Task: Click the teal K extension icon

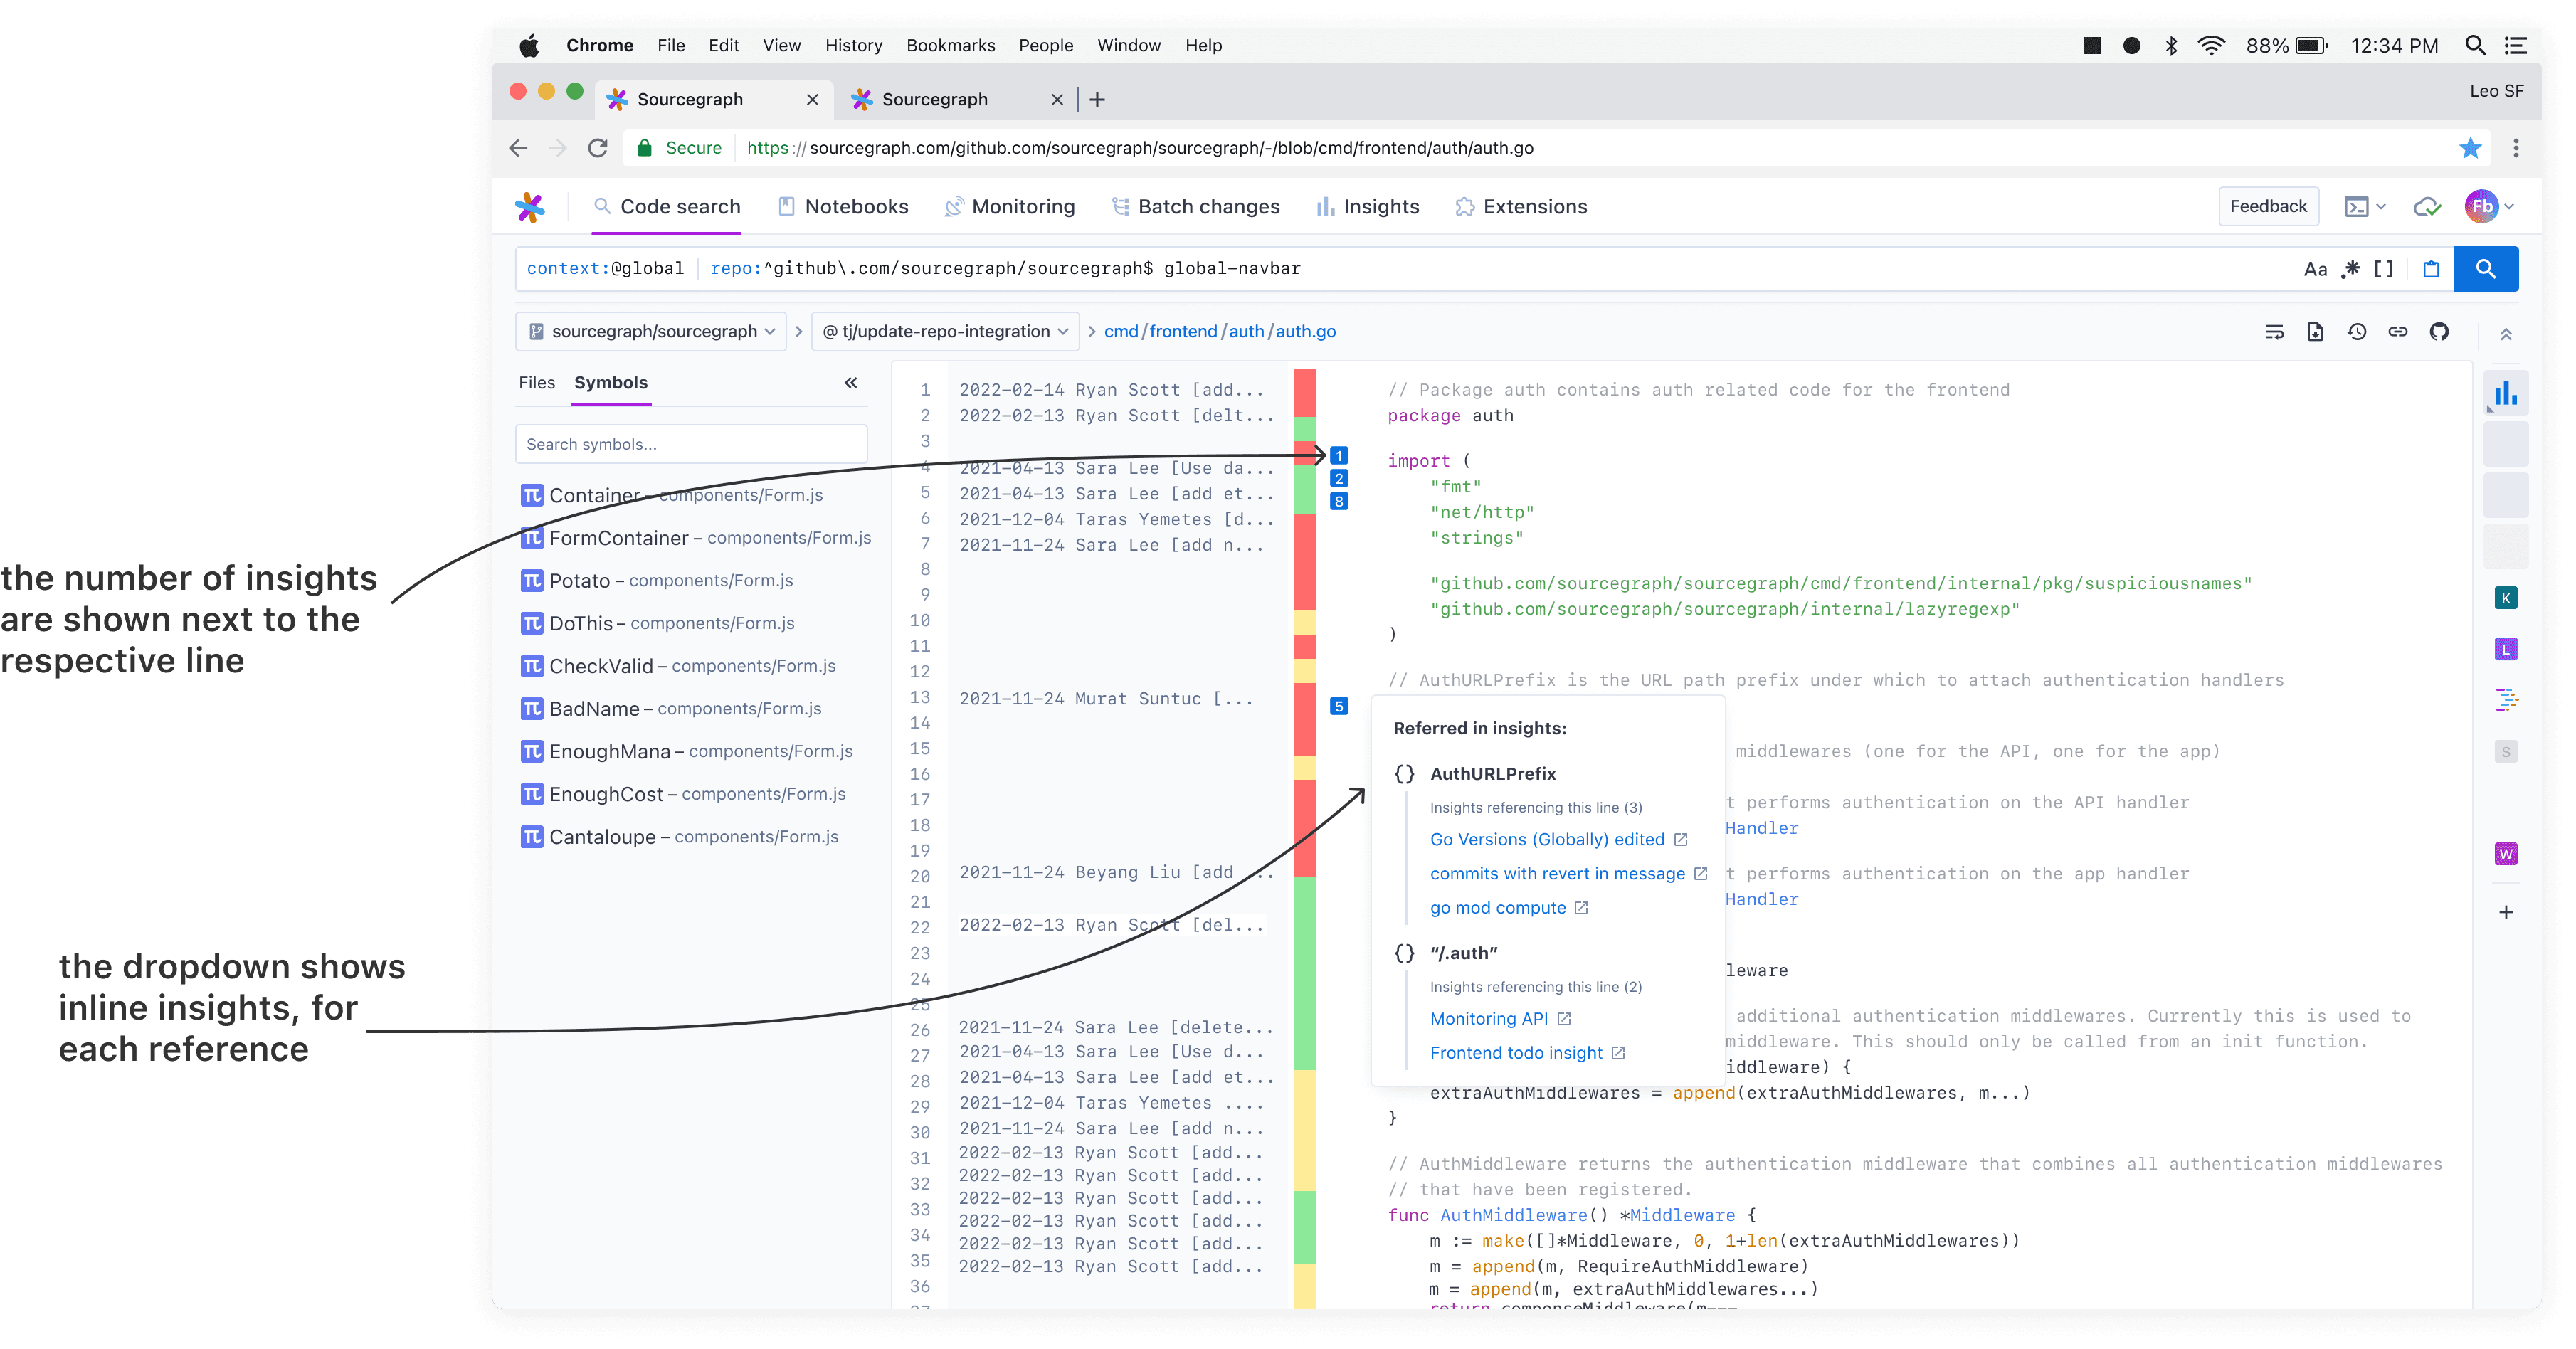Action: [x=2506, y=598]
